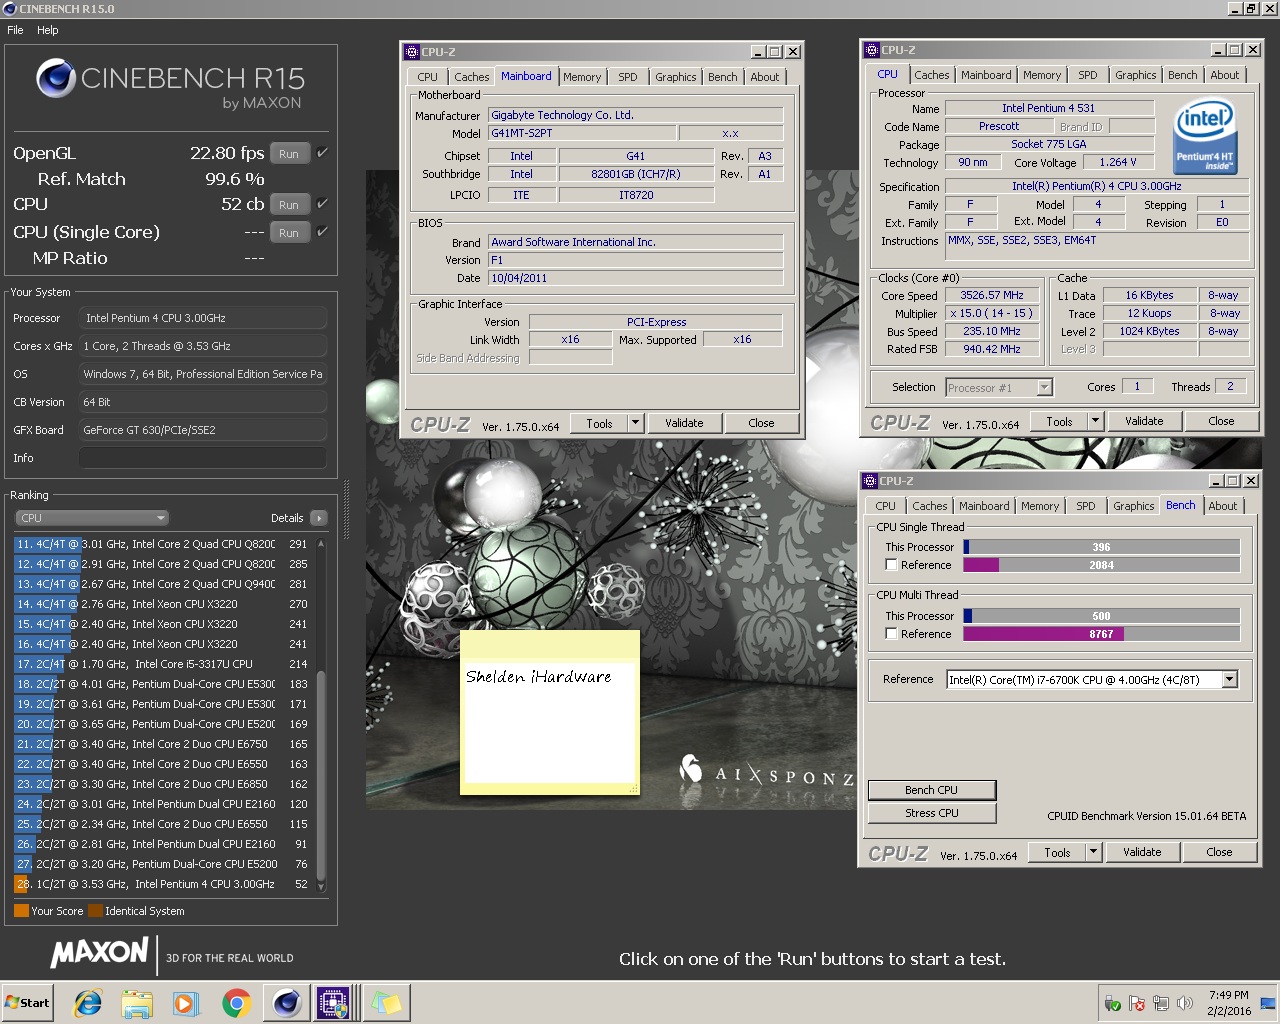The width and height of the screenshot is (1280, 1024).
Task: Click the Identical System legend swatch
Action: click(x=95, y=911)
